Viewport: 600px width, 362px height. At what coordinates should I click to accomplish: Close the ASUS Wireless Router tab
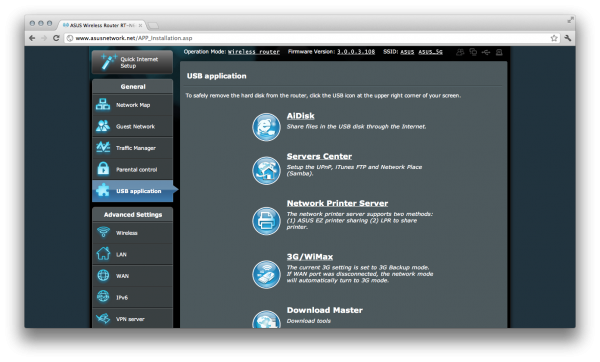(140, 25)
